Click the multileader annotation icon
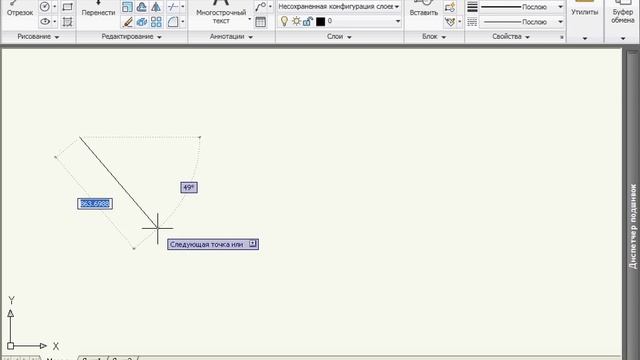The width and height of the screenshot is (640, 360). (x=260, y=7)
